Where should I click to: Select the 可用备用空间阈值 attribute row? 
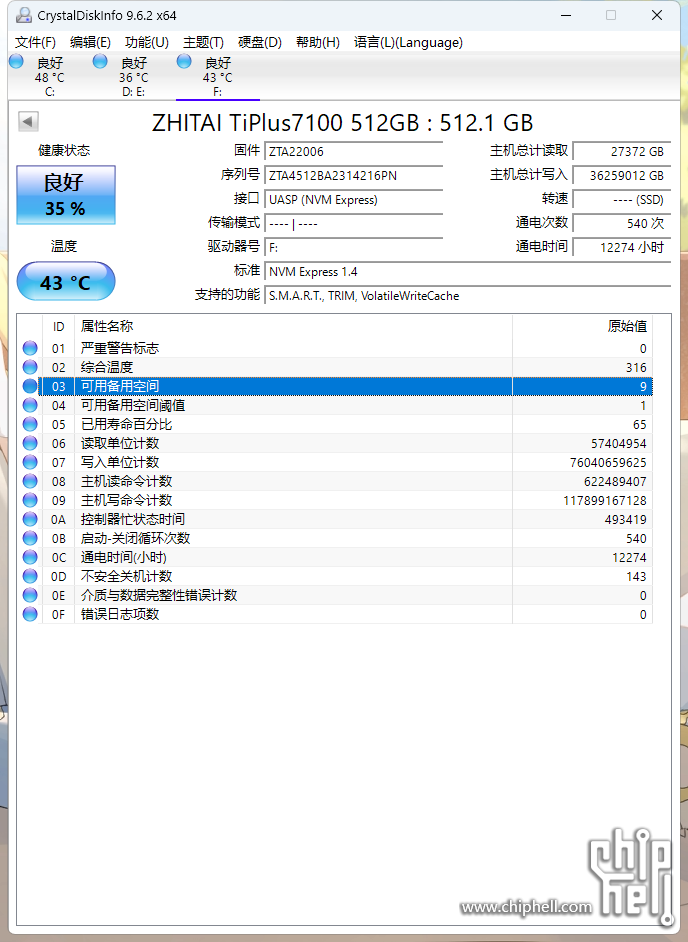coord(335,405)
